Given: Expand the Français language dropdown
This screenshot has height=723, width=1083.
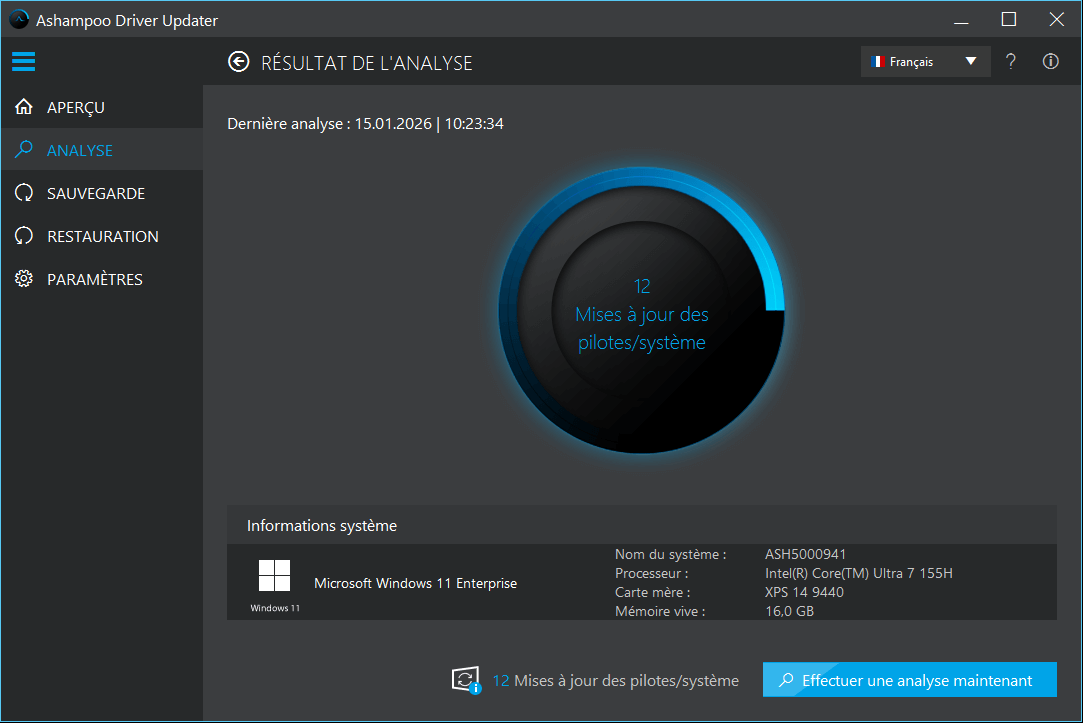Looking at the screenshot, I should click(x=969, y=61).
